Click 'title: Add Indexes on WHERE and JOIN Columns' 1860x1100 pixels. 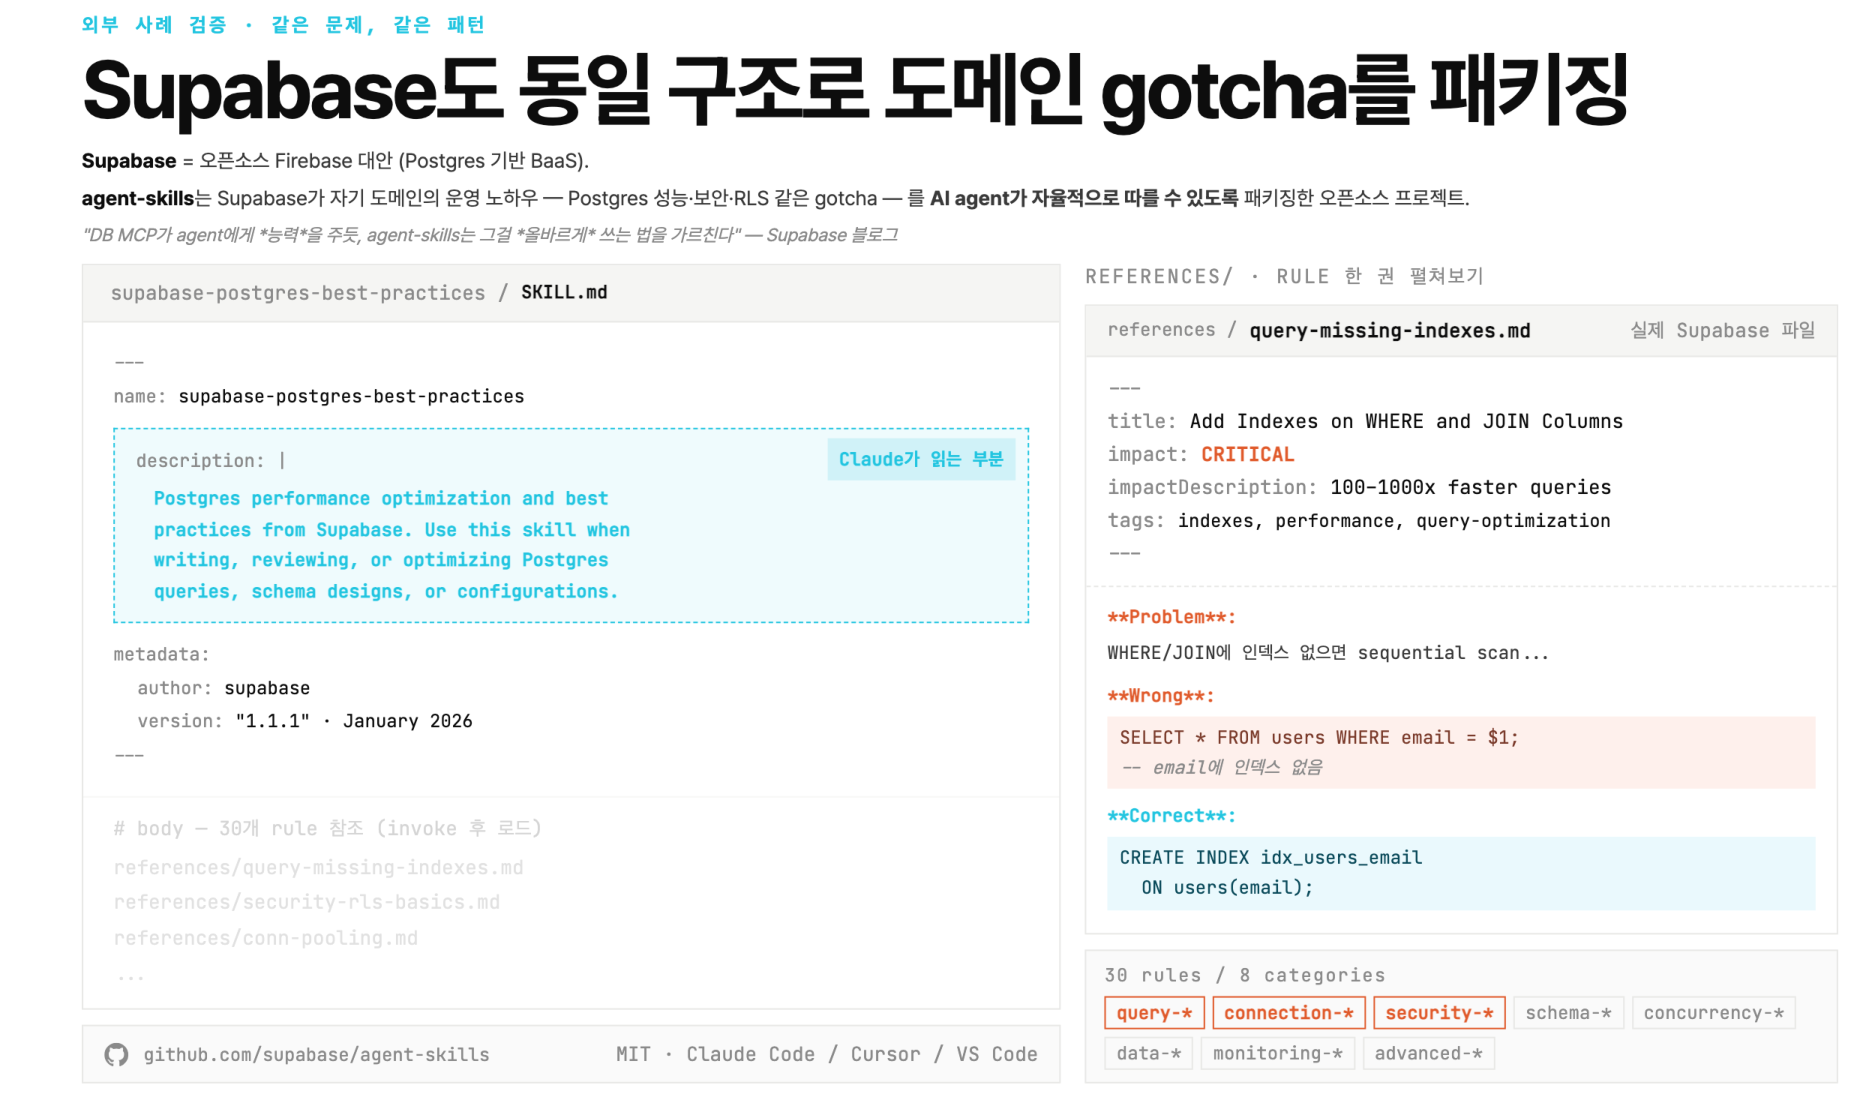tap(1365, 421)
